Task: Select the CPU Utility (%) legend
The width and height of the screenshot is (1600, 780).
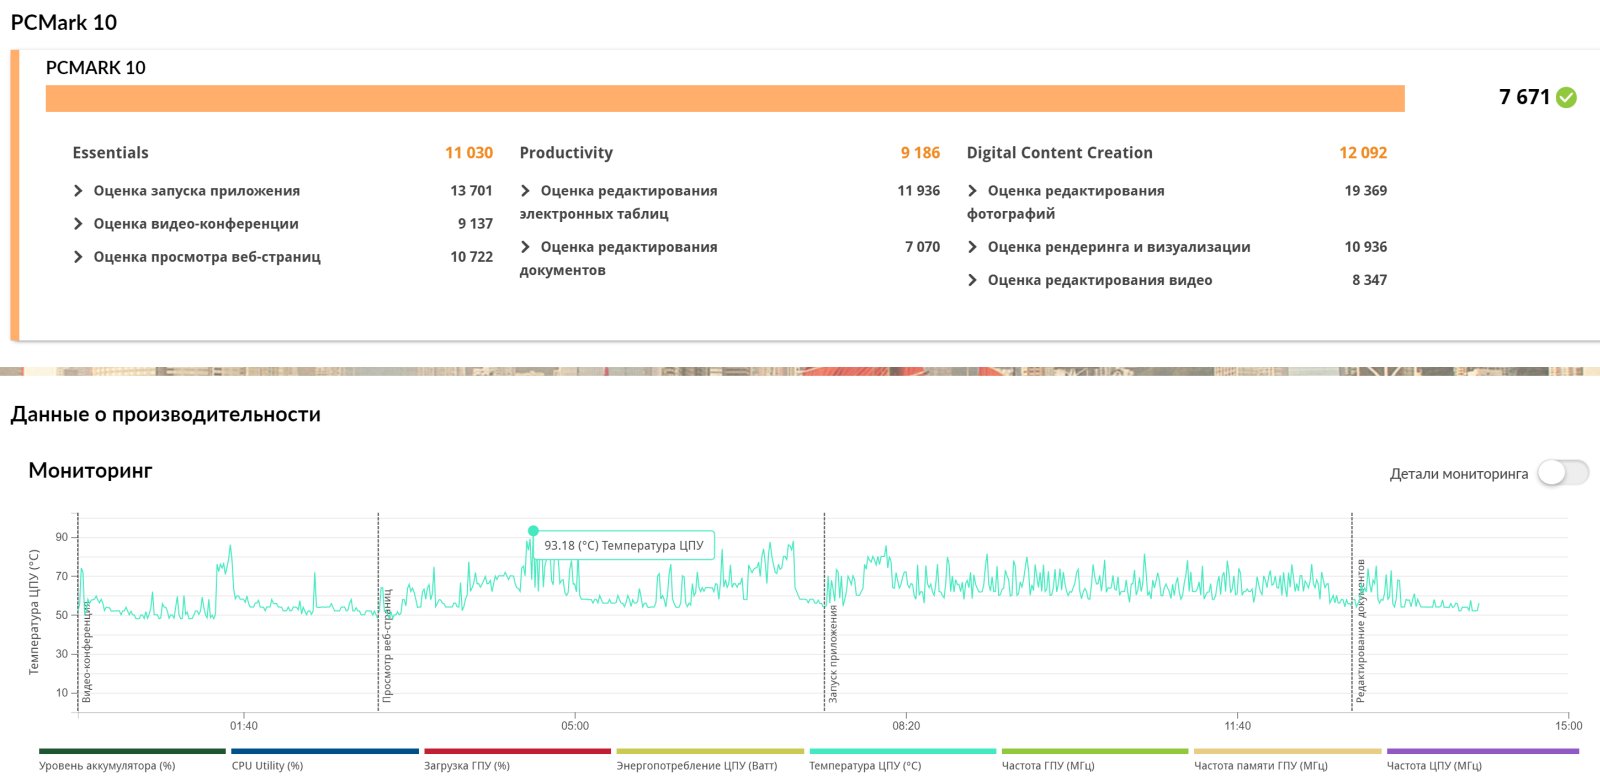Action: click(325, 760)
